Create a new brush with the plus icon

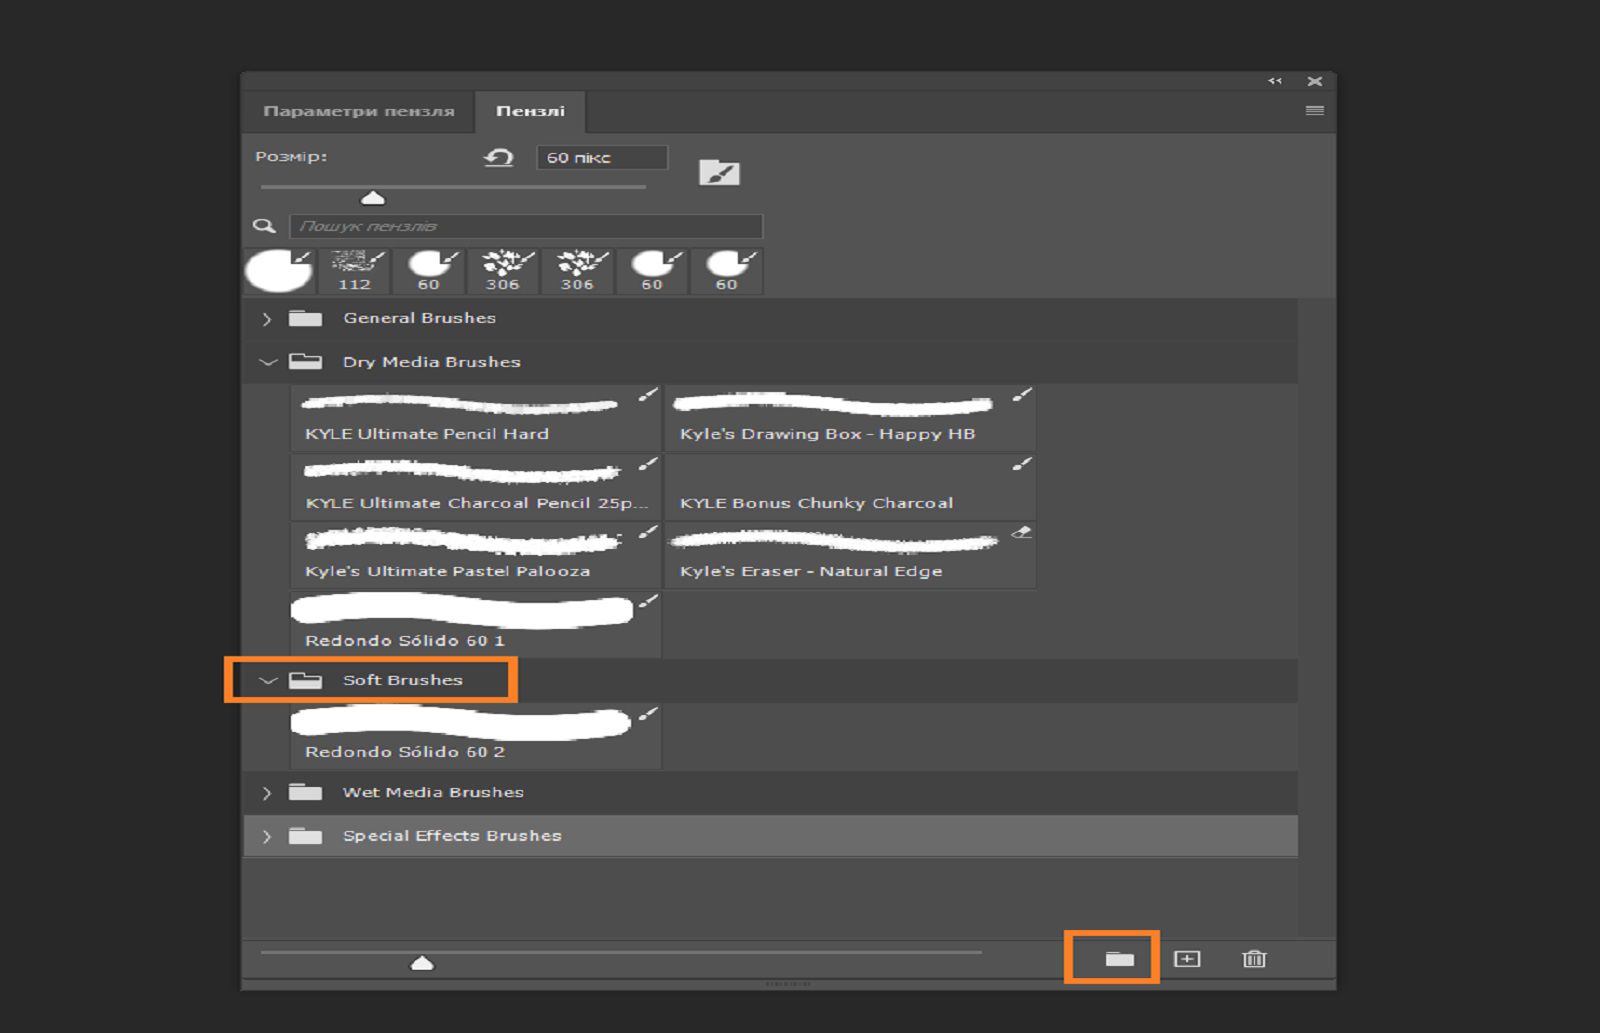point(1187,959)
